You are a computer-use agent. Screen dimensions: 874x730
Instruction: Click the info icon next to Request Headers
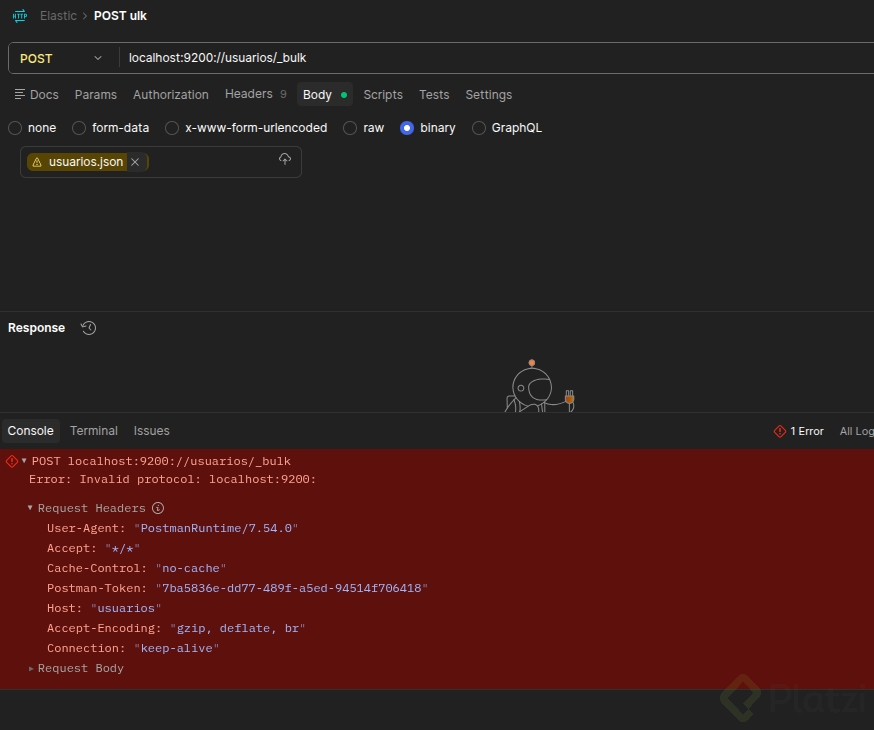click(158, 508)
